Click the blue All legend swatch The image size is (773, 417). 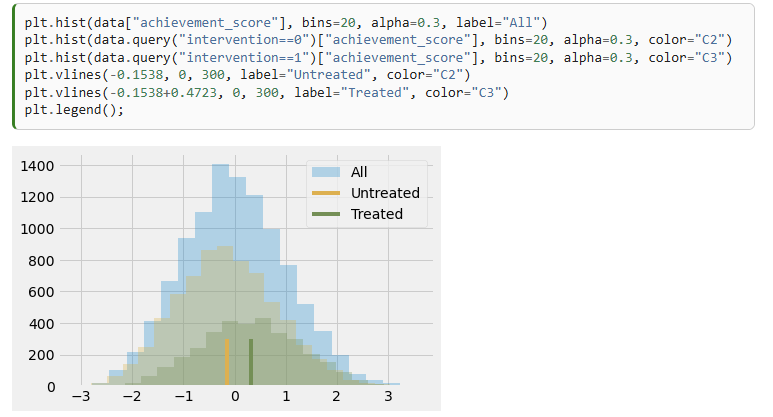pyautogui.click(x=326, y=172)
